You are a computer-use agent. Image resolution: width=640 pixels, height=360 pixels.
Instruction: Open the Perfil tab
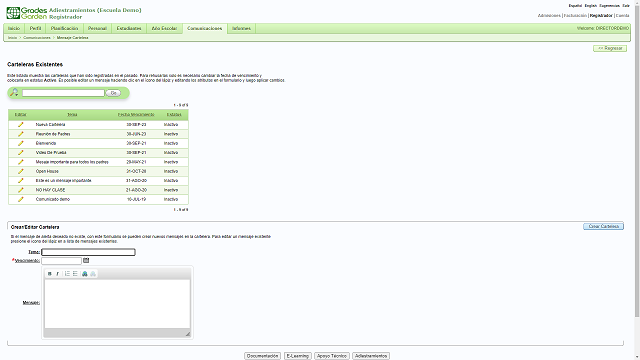click(x=36, y=29)
